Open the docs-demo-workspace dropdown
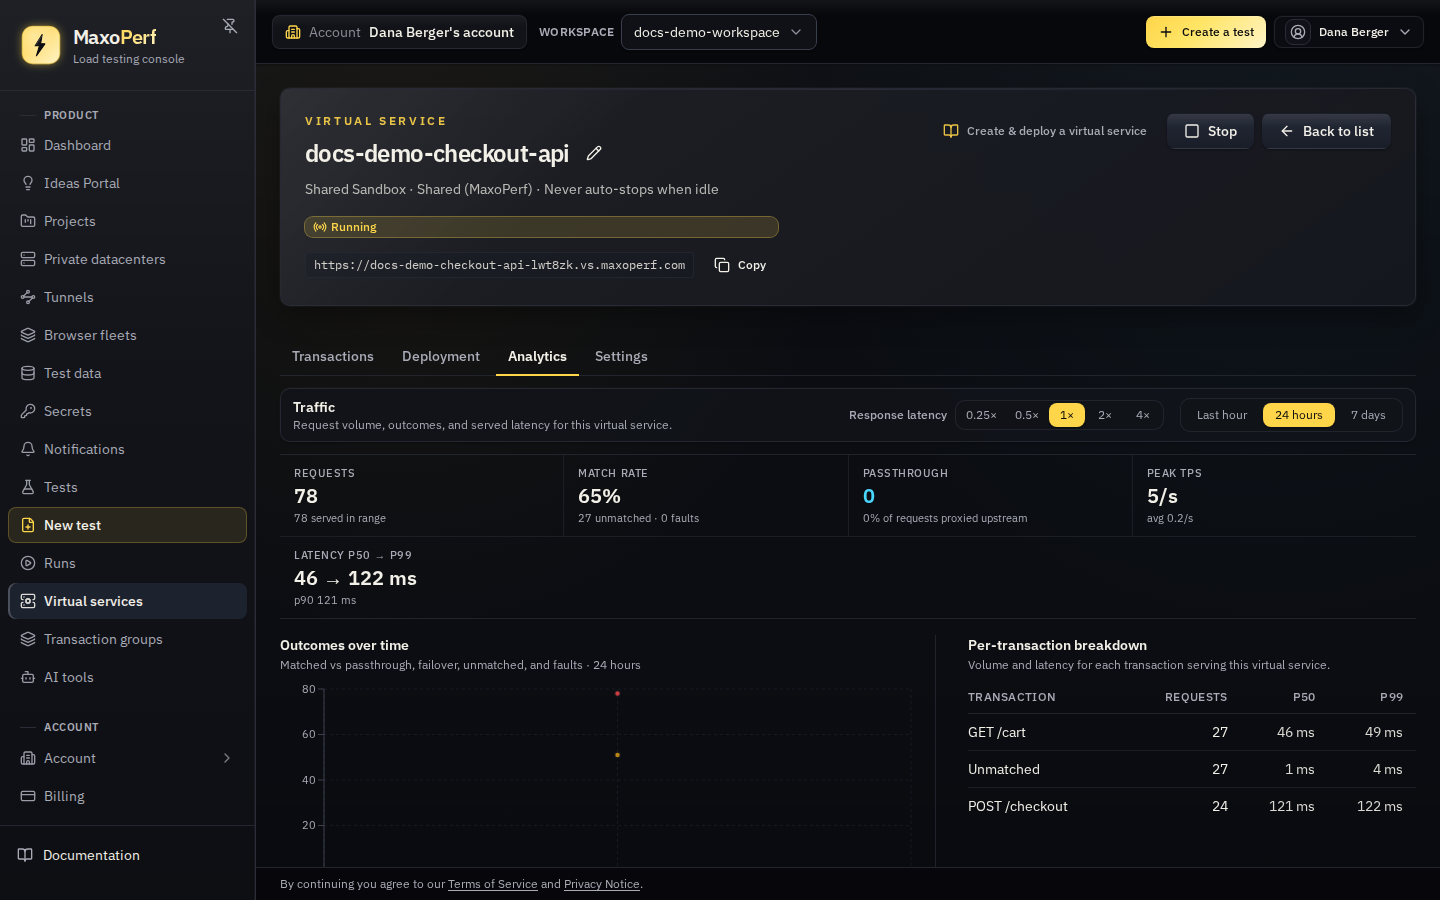 719,32
